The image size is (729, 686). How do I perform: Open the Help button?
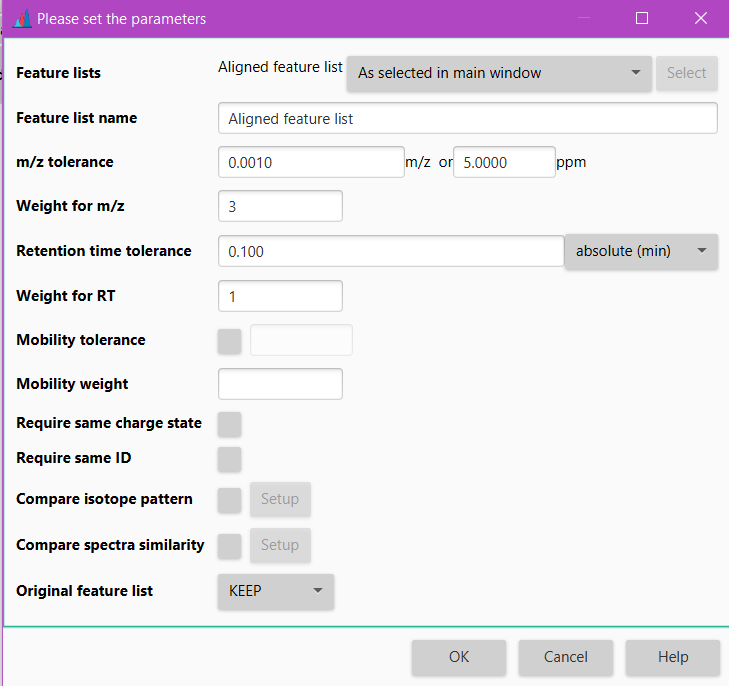[x=673, y=657]
